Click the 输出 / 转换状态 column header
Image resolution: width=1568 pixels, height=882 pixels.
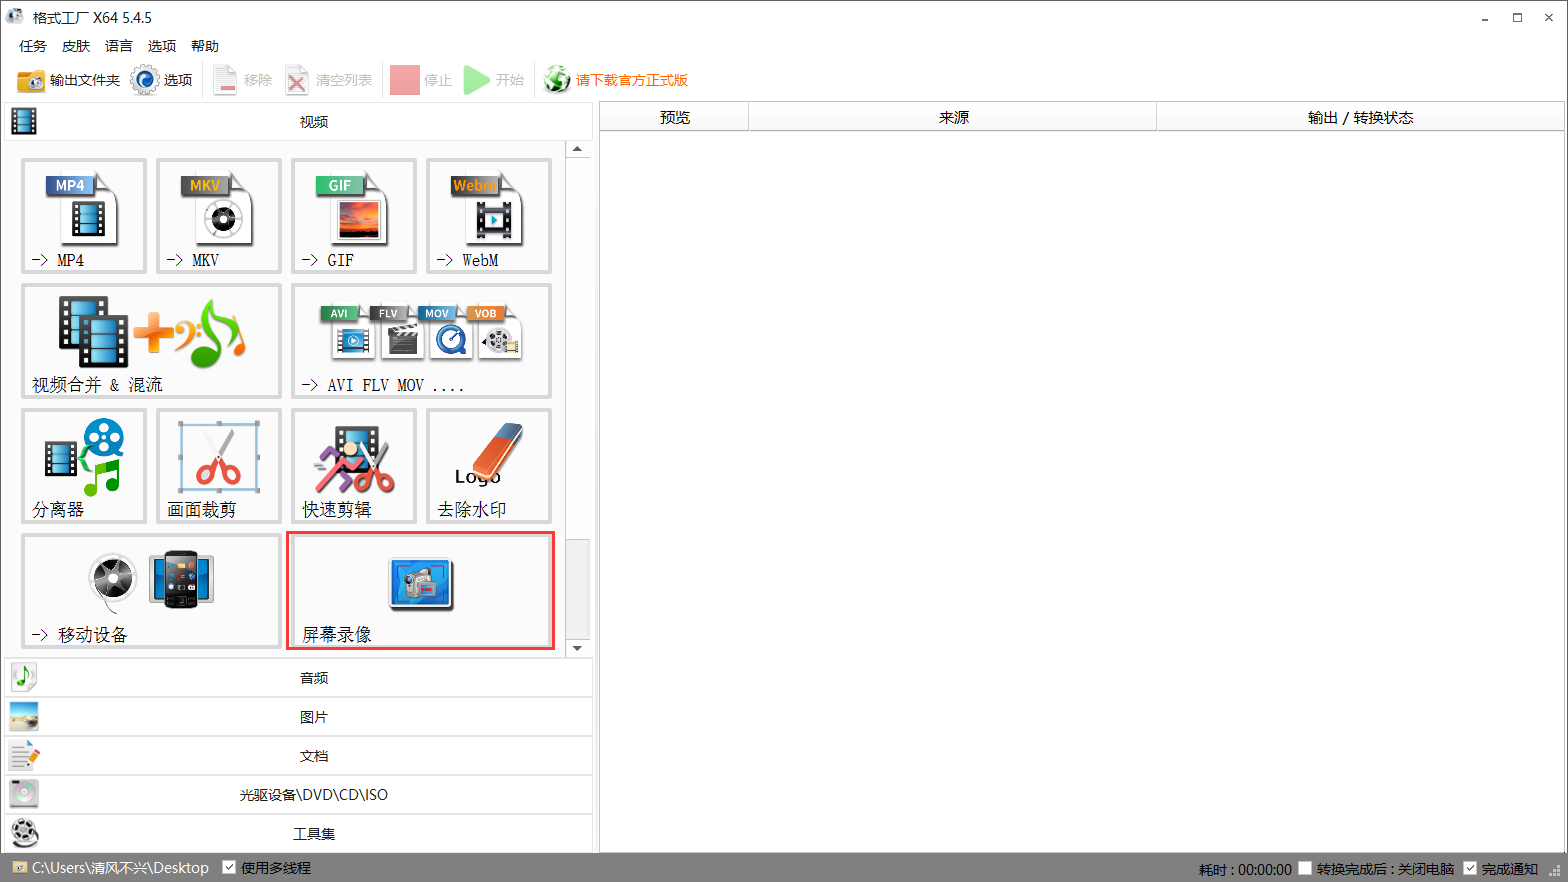1360,118
